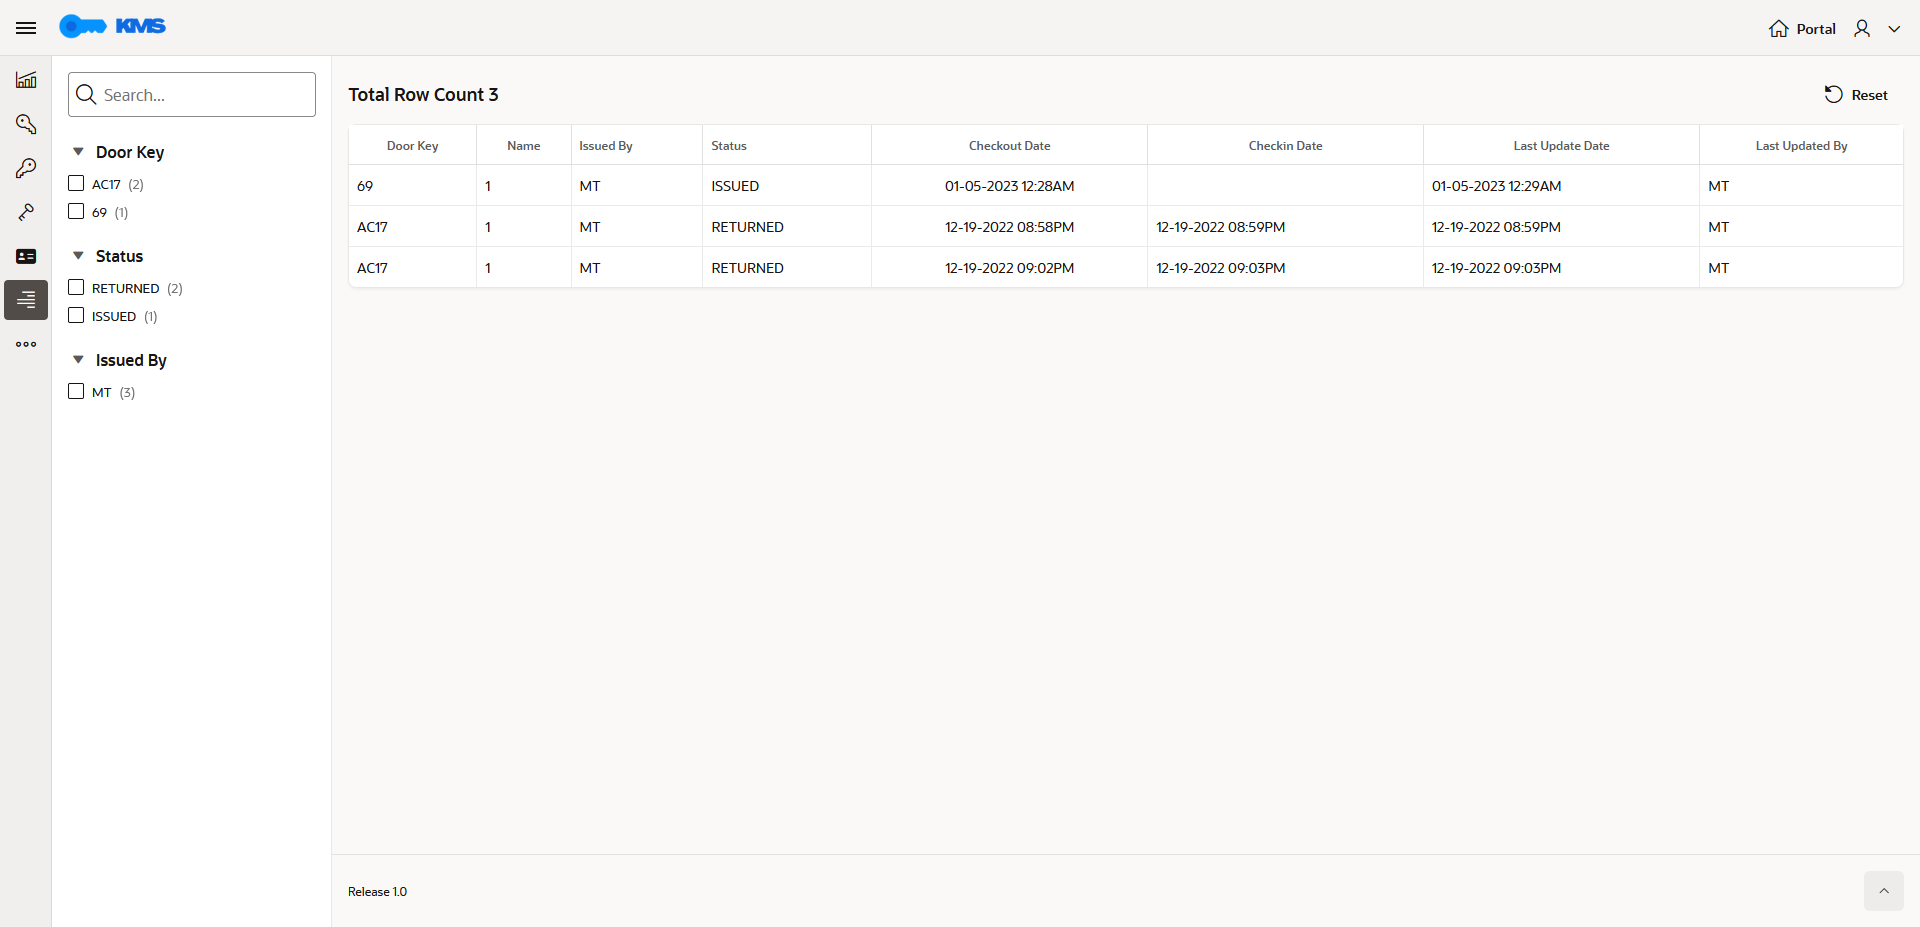
Task: Click the key search icon in sidebar
Action: [26, 124]
